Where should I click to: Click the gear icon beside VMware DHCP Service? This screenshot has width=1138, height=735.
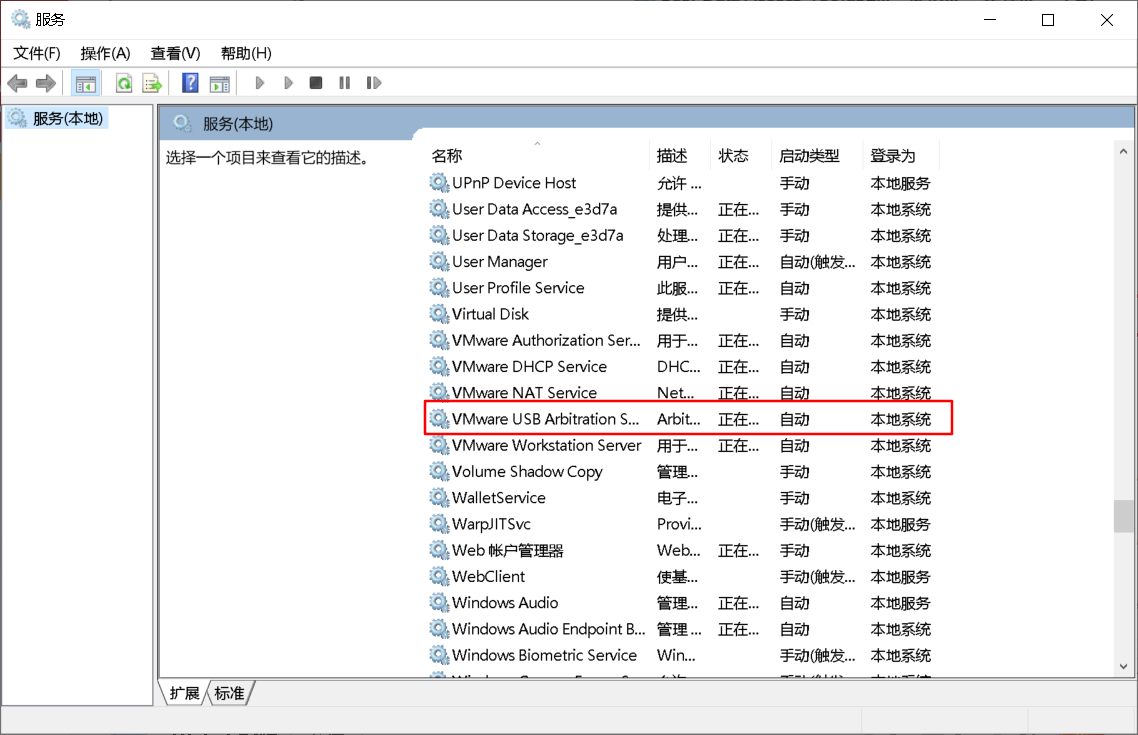point(439,366)
